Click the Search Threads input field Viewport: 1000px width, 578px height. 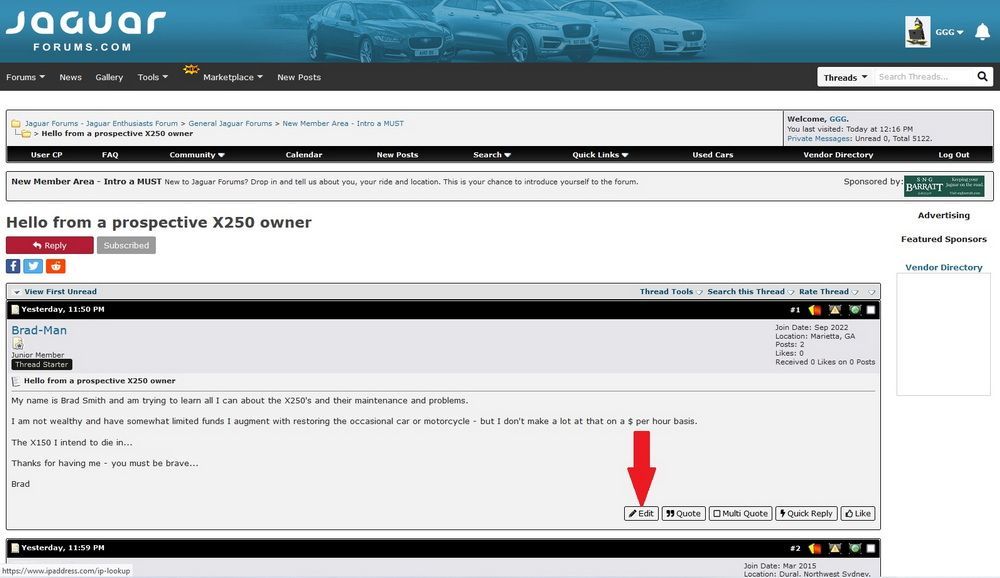pyautogui.click(x=924, y=77)
